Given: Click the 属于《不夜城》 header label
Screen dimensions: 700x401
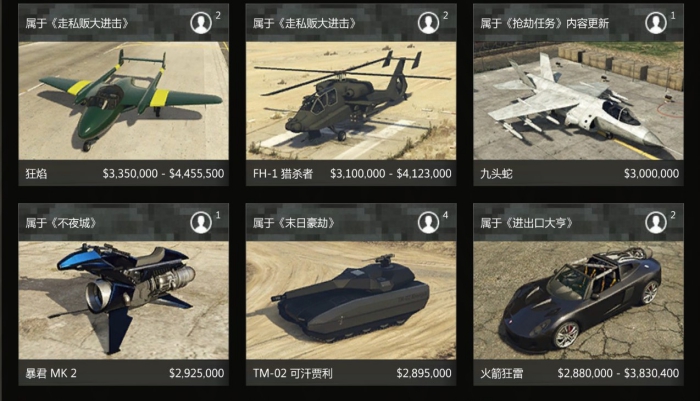Looking at the screenshot, I should coord(61,223).
